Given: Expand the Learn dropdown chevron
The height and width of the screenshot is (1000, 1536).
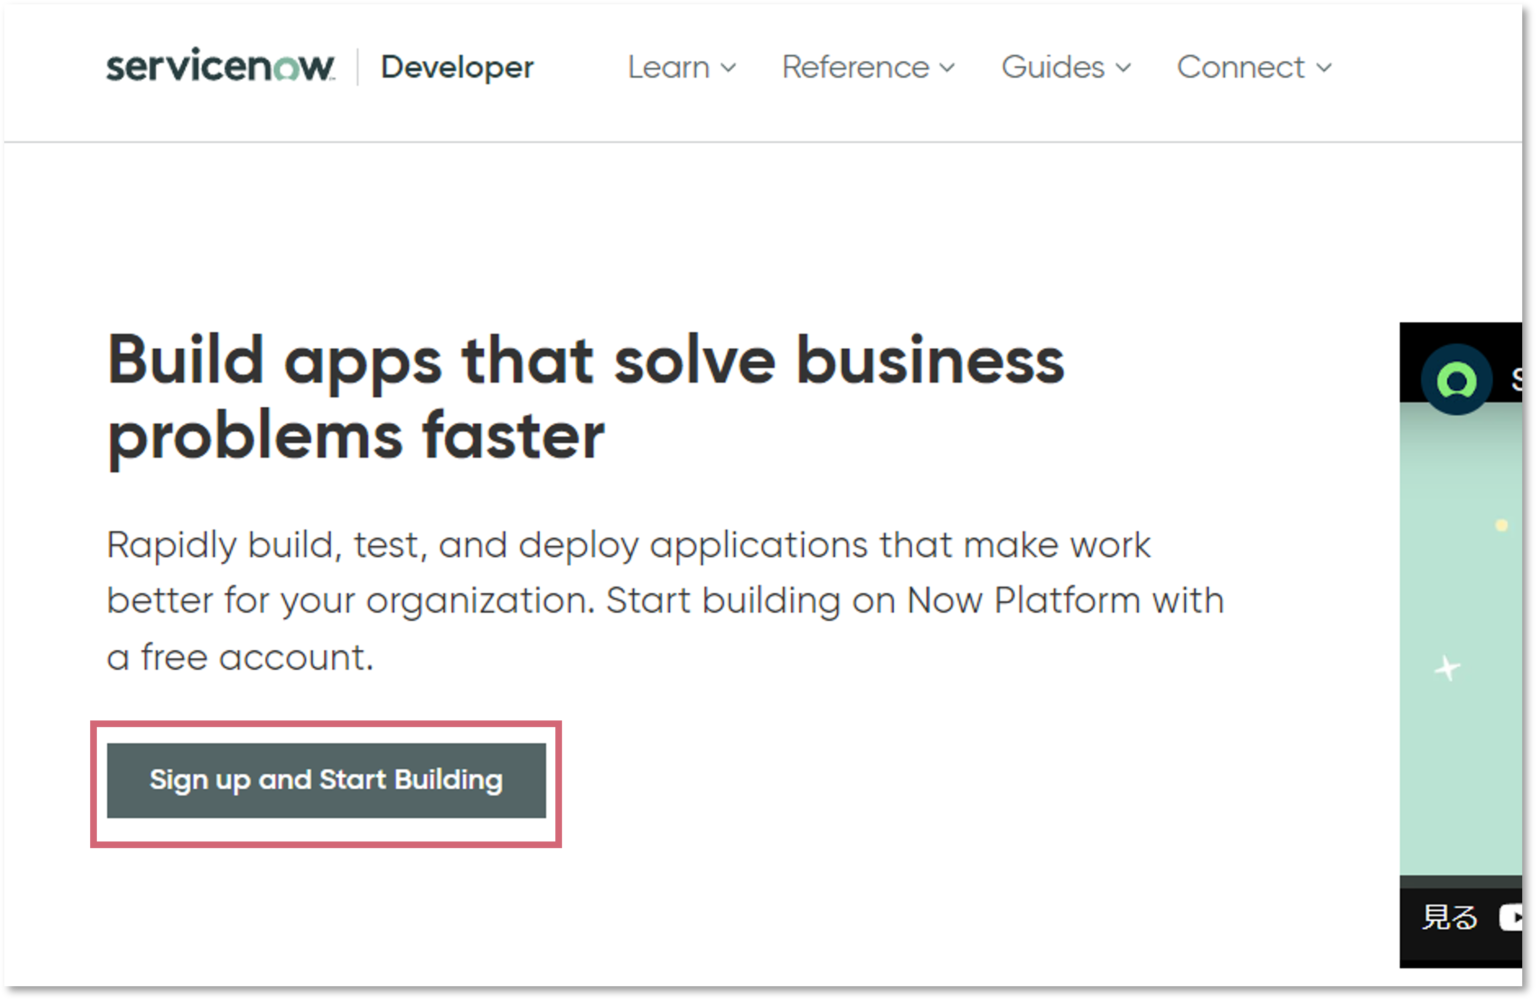Looking at the screenshot, I should [729, 69].
